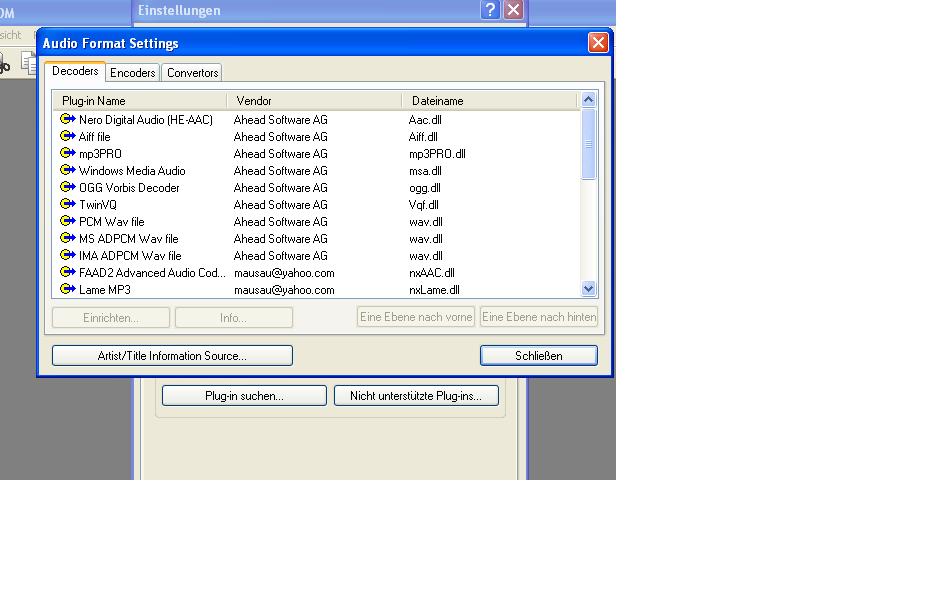Select the Nero Digital Audio (HE-AAC) row
Screen dimensions: 951x610
(146, 119)
